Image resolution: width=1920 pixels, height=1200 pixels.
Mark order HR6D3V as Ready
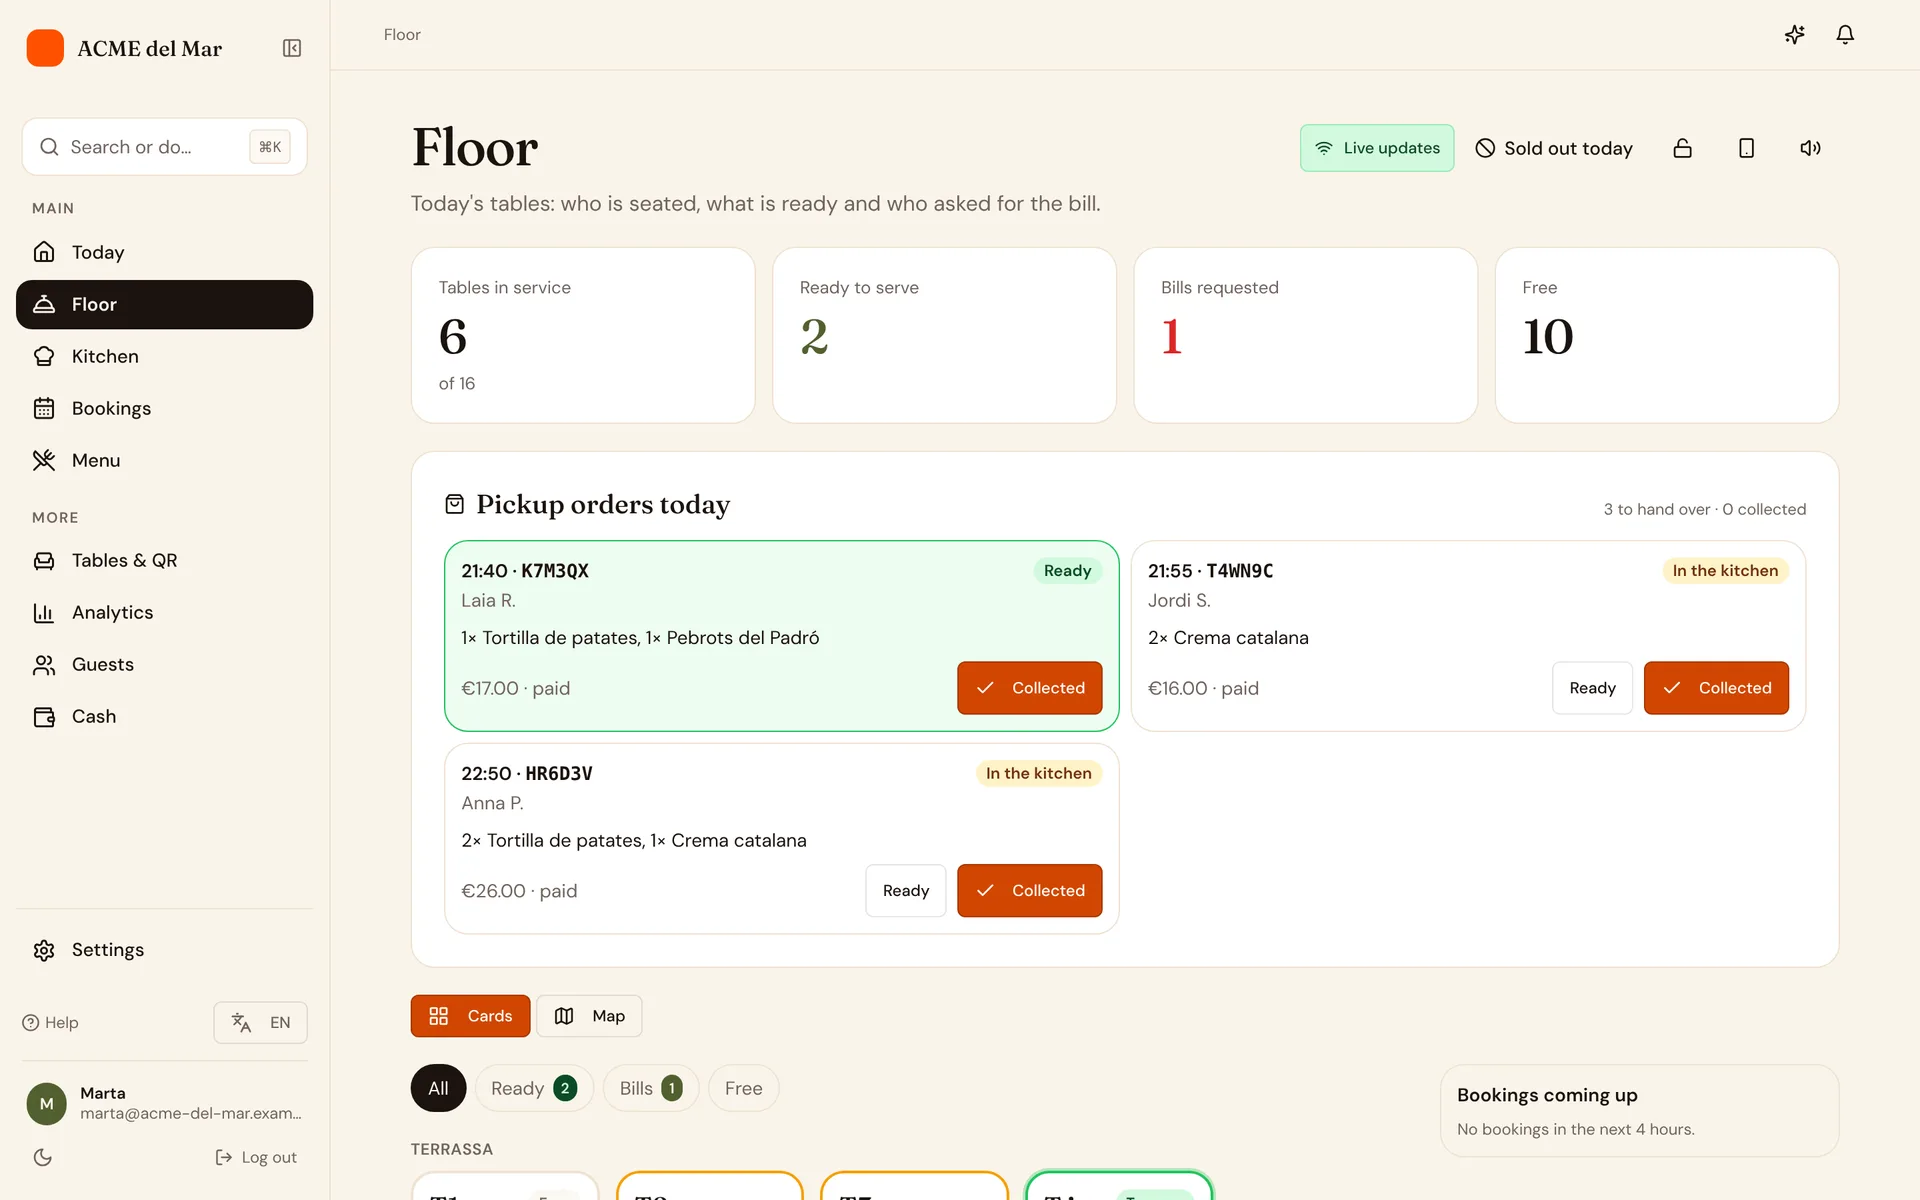coord(905,890)
